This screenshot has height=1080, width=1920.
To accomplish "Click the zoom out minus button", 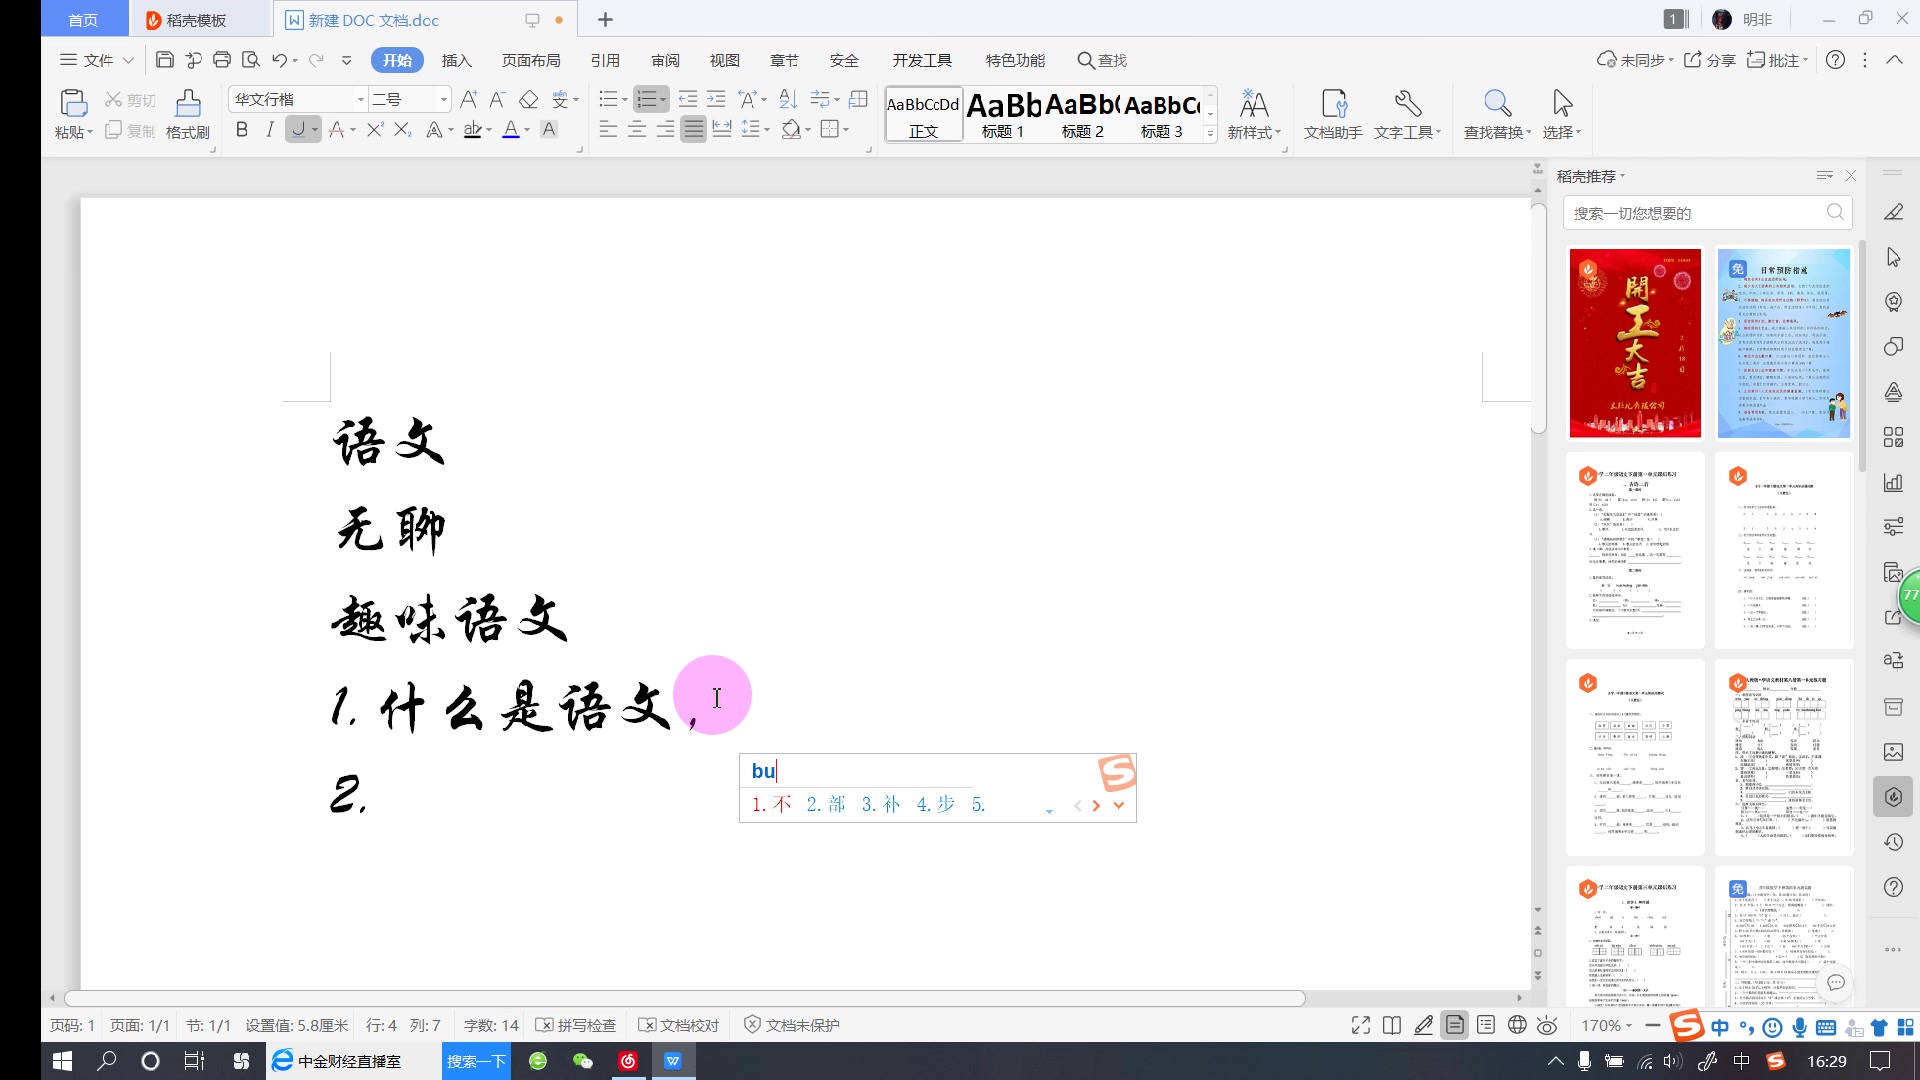I will (1652, 1025).
